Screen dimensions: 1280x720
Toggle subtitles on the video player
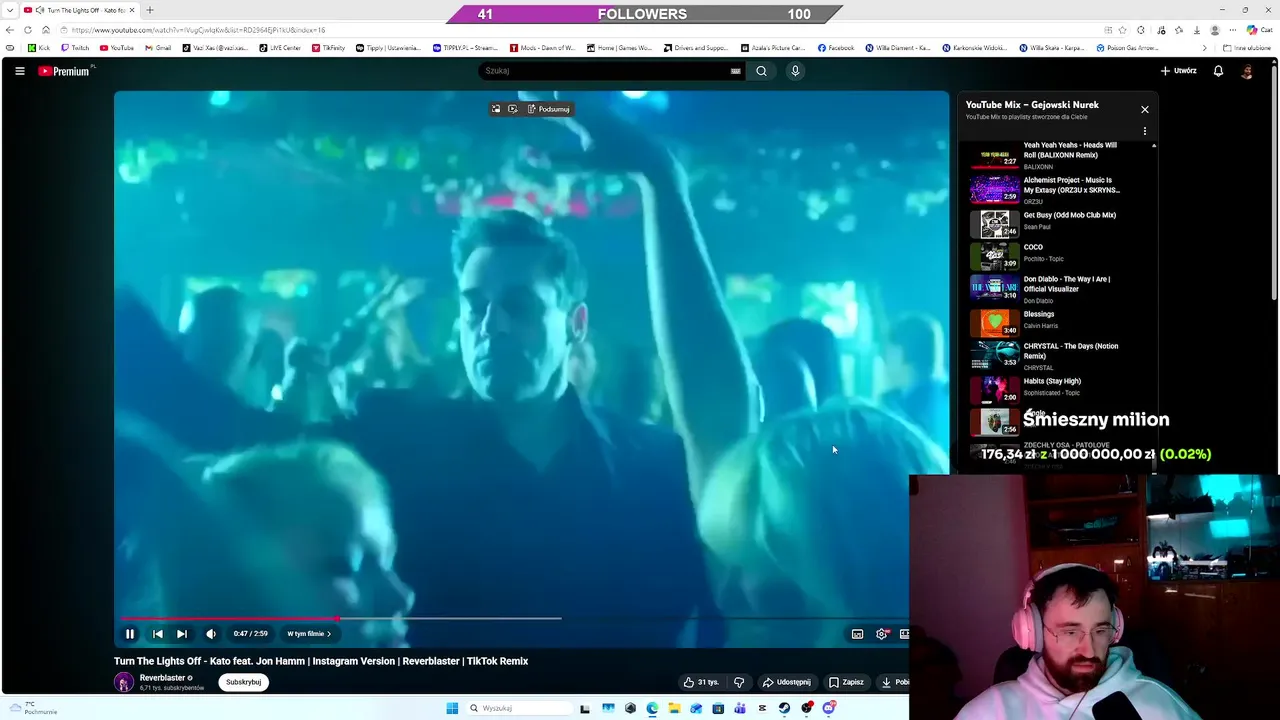(857, 634)
